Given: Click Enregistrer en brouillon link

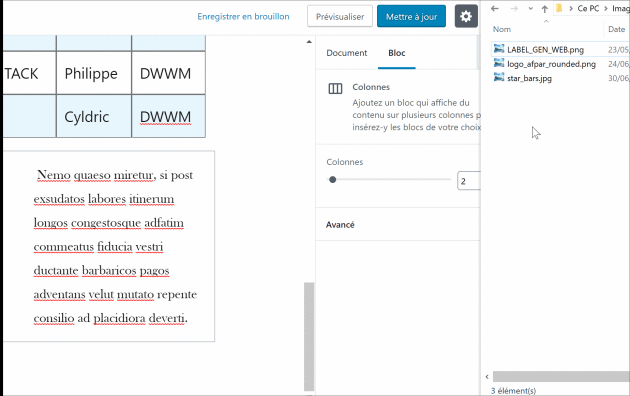Looking at the screenshot, I should (x=243, y=16).
